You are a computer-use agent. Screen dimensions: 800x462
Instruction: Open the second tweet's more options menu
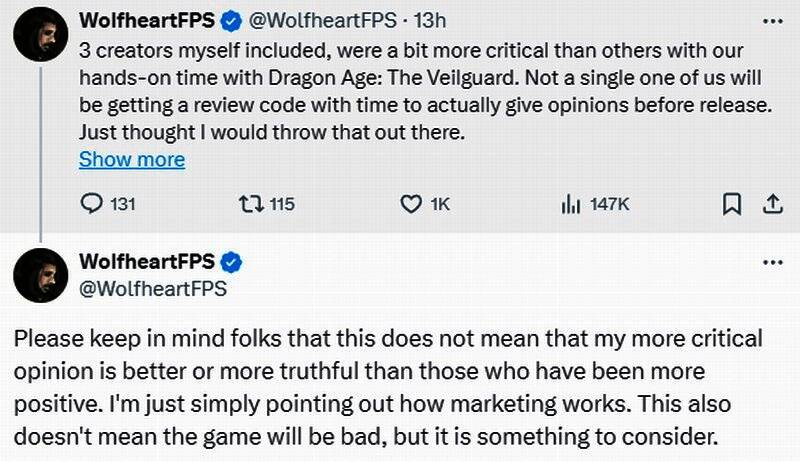click(772, 262)
